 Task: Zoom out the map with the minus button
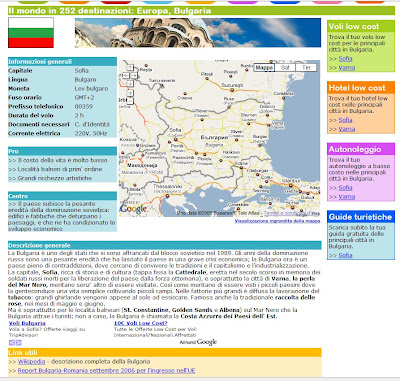[130, 101]
